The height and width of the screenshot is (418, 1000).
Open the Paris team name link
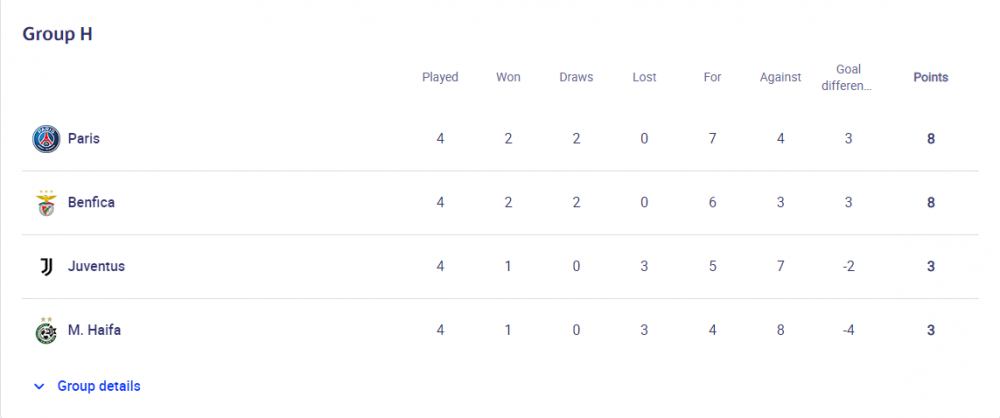pyautogui.click(x=84, y=138)
